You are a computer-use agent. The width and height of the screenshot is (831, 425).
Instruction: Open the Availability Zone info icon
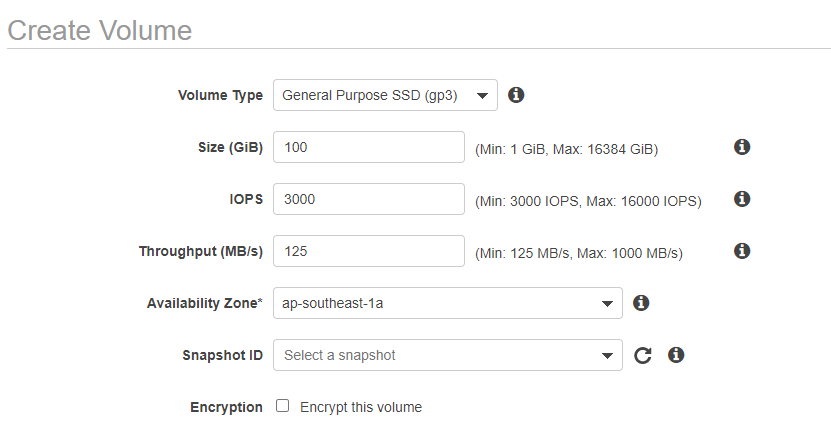tap(641, 303)
